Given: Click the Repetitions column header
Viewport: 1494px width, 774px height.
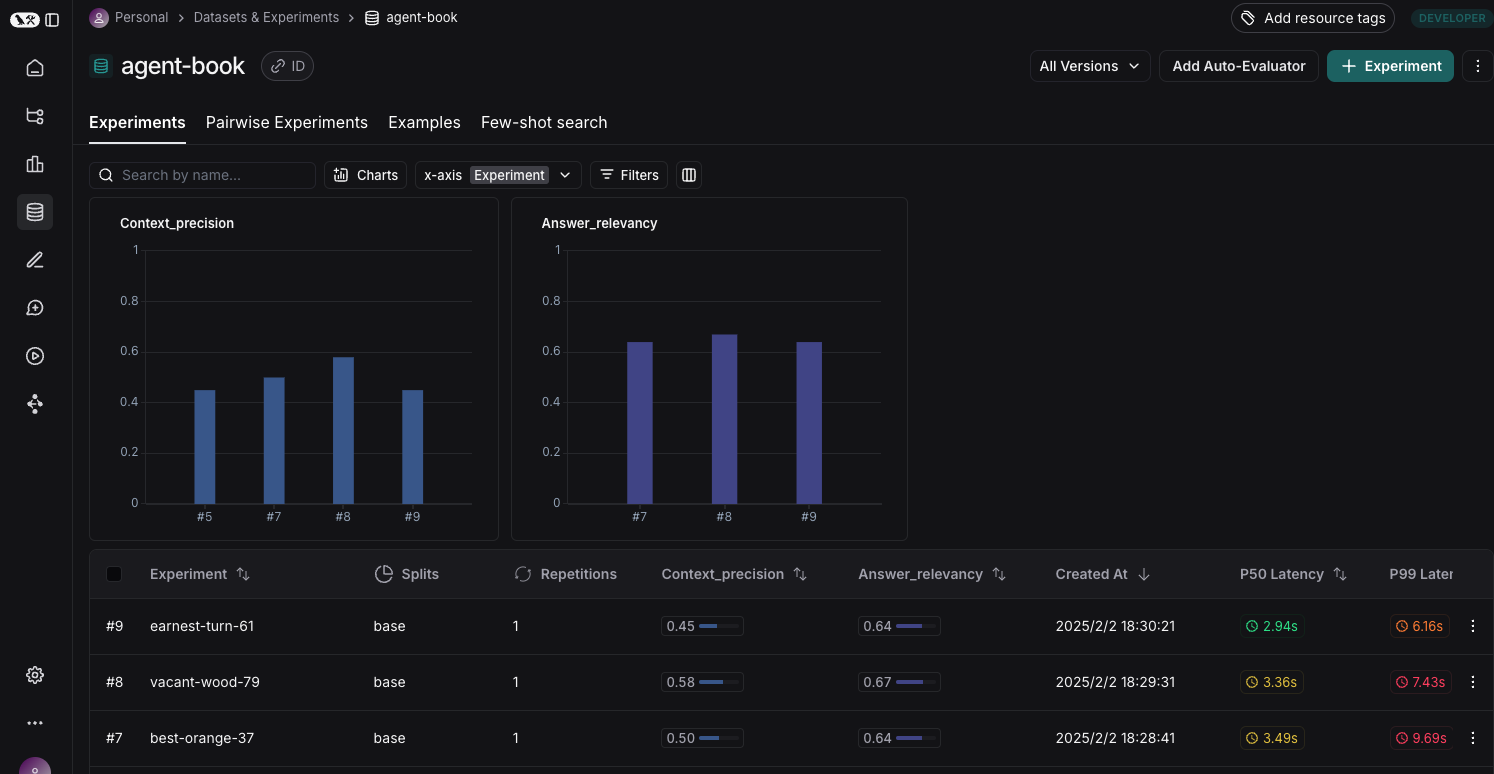Looking at the screenshot, I should coord(565,574).
